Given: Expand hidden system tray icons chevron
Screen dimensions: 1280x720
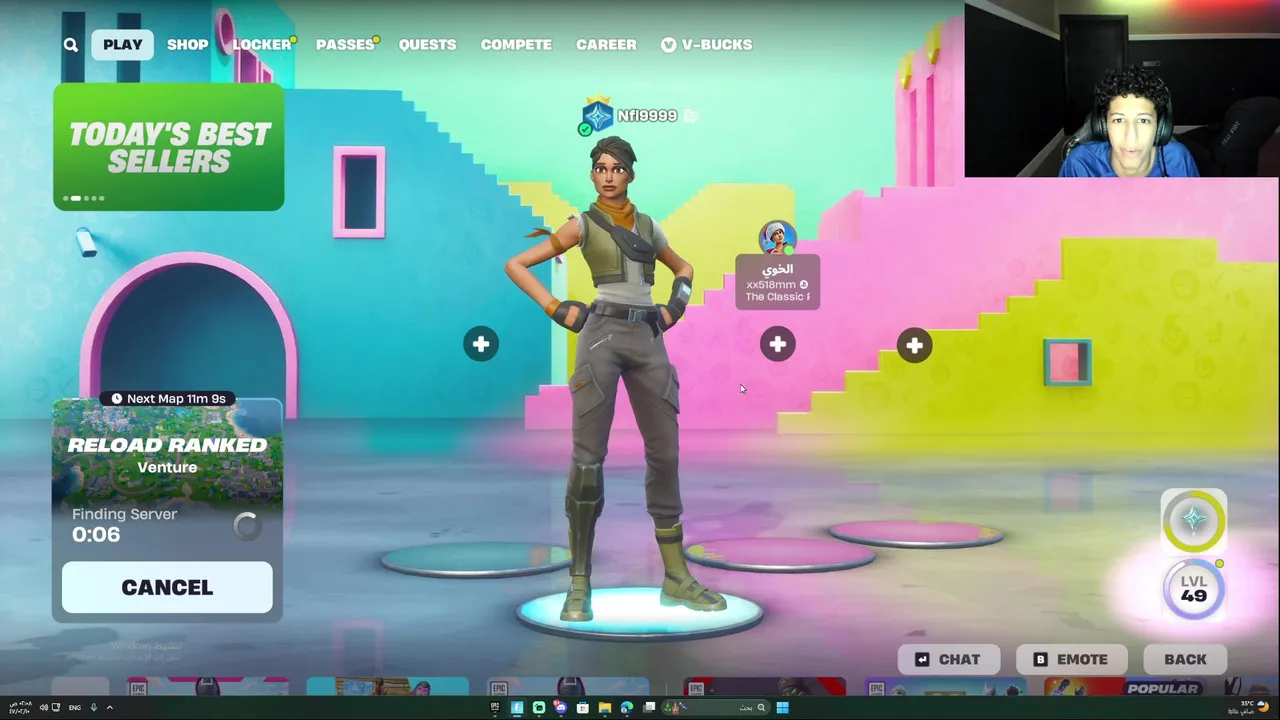Looking at the screenshot, I should pyautogui.click(x=110, y=707).
